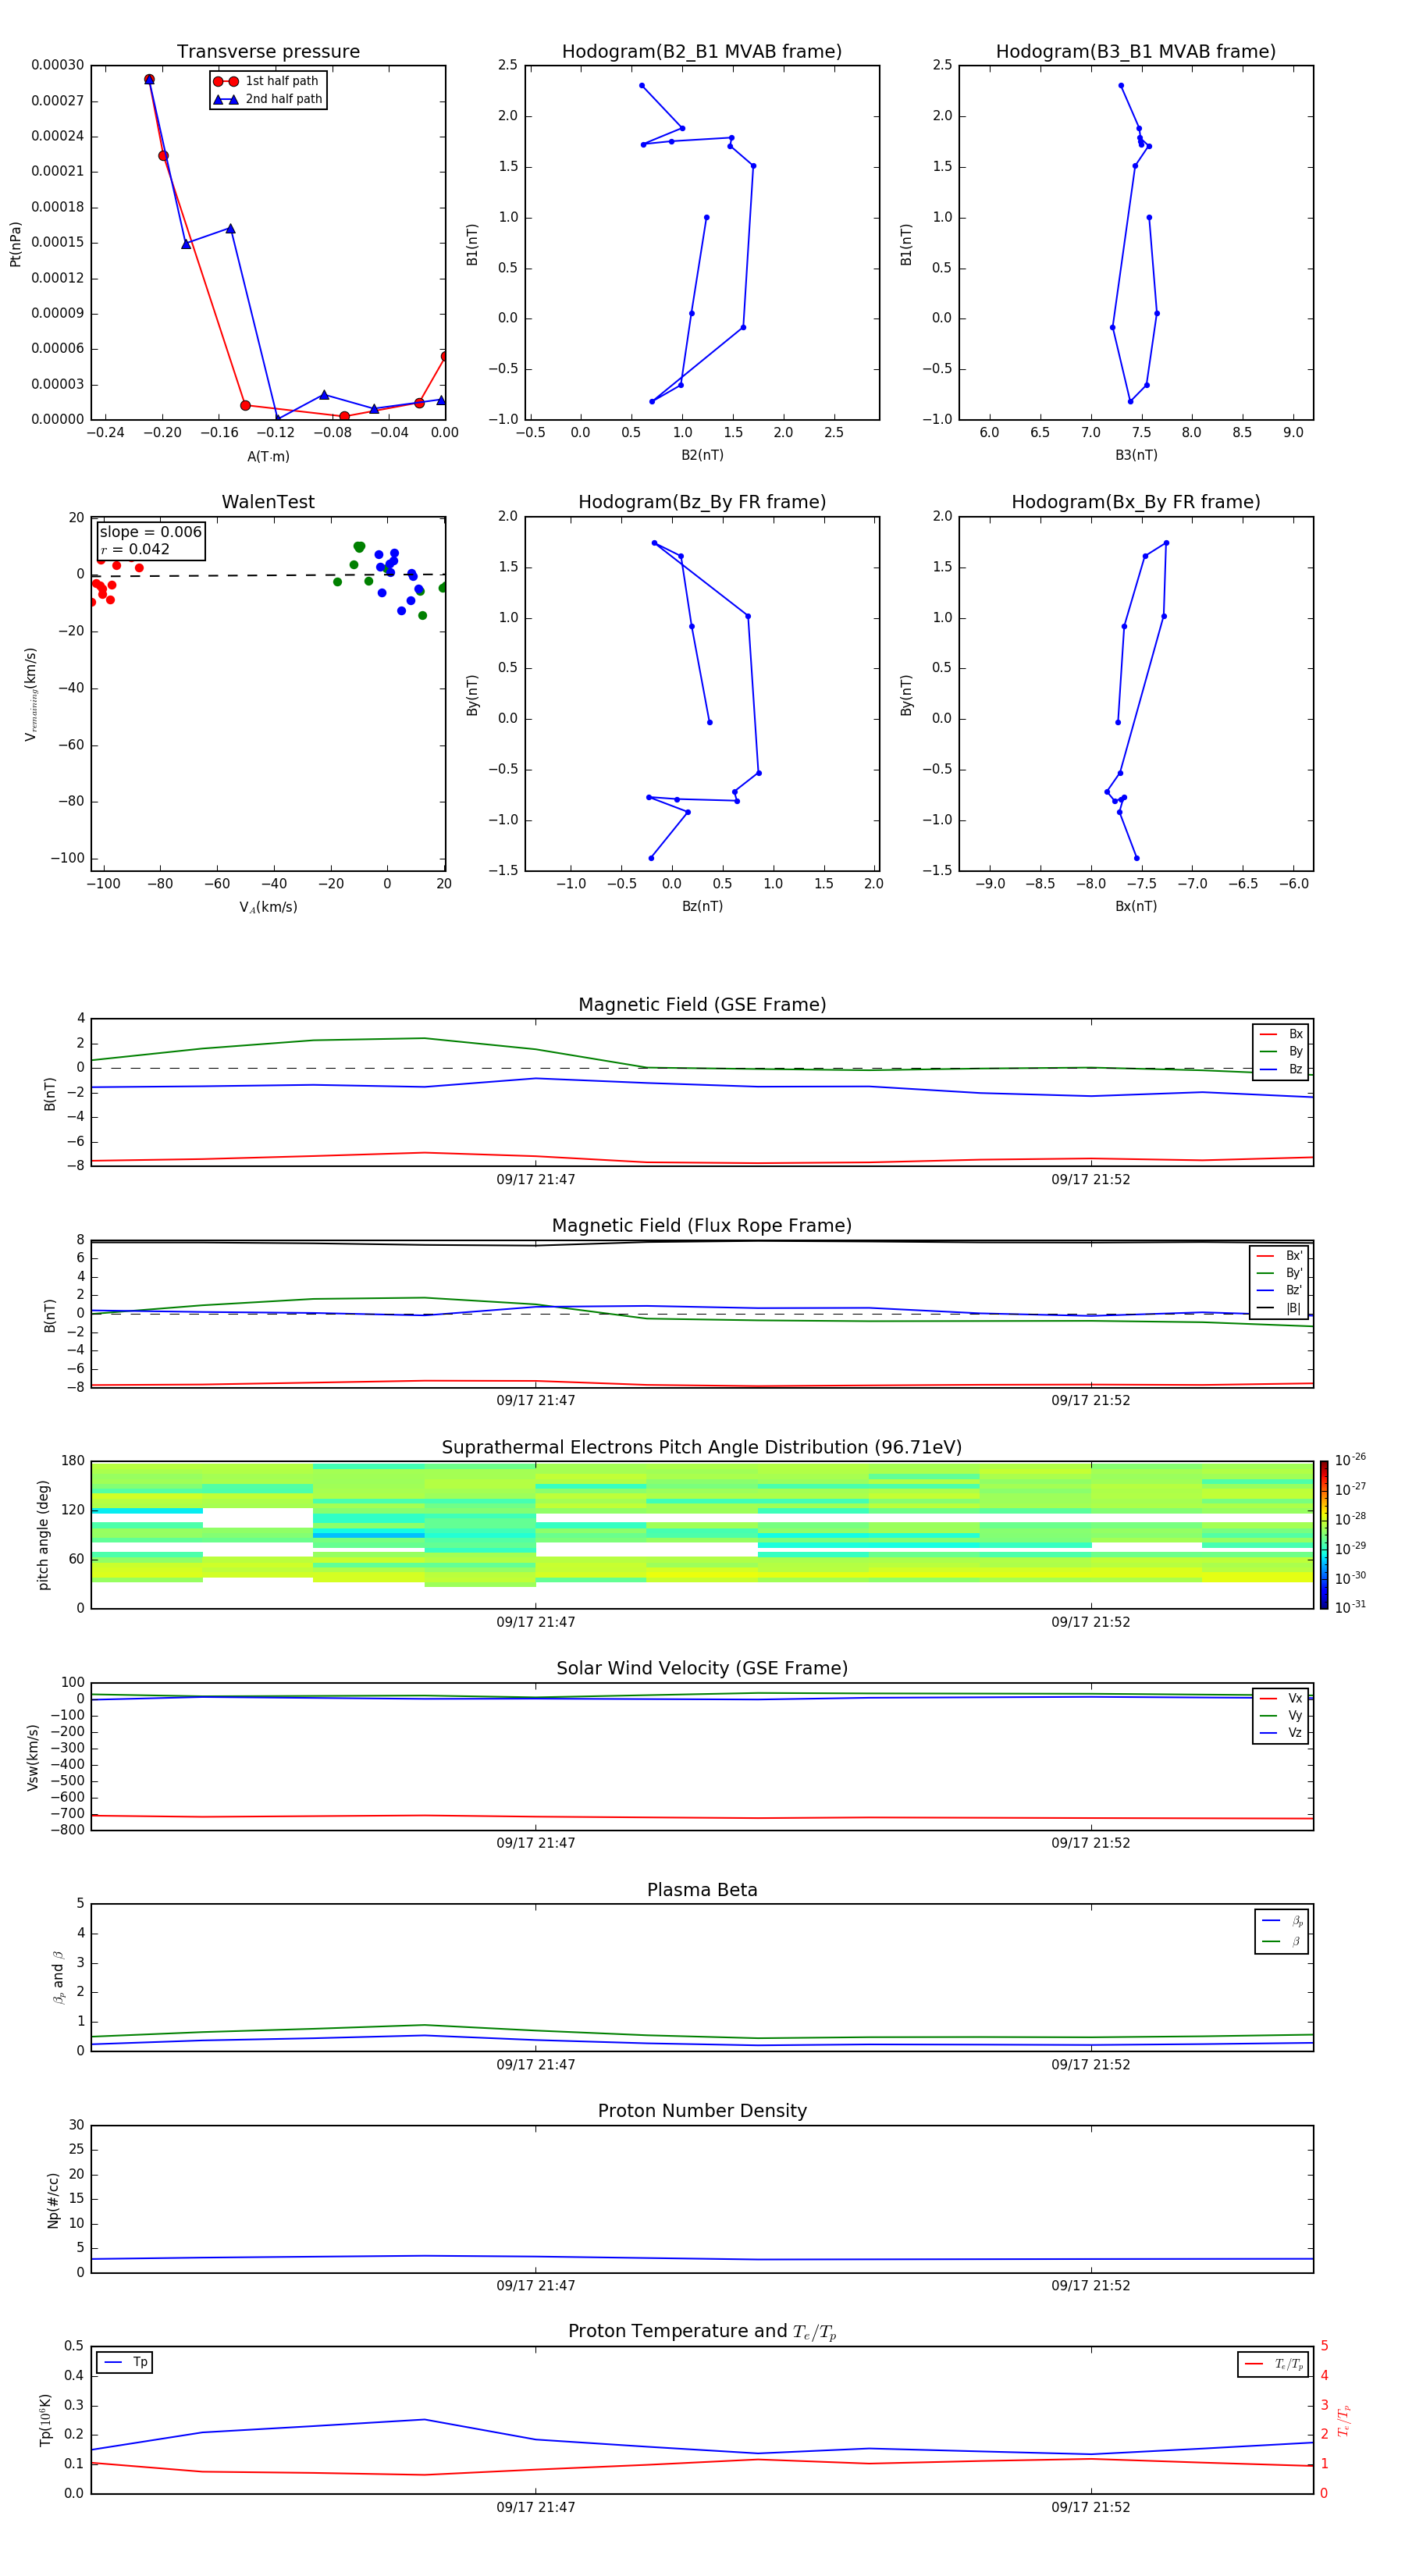1405x2576 pixels.
Task: Click the "Proton Temperature and Te/Tp" title
Action: [702, 2332]
